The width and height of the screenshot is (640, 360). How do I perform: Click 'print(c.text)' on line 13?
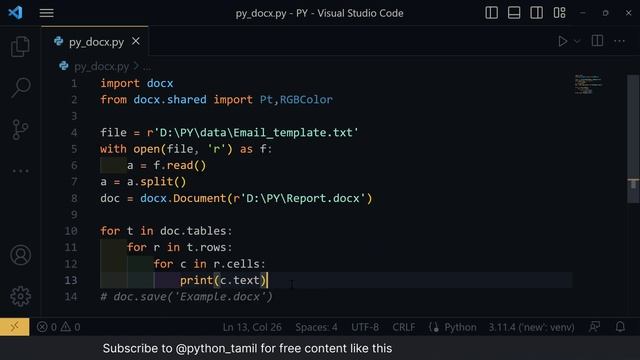pos(223,280)
